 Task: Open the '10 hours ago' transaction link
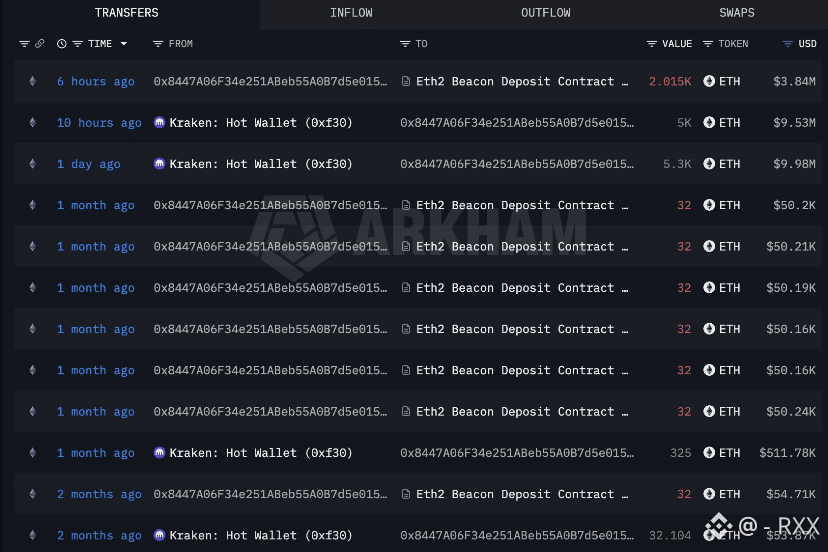point(99,123)
